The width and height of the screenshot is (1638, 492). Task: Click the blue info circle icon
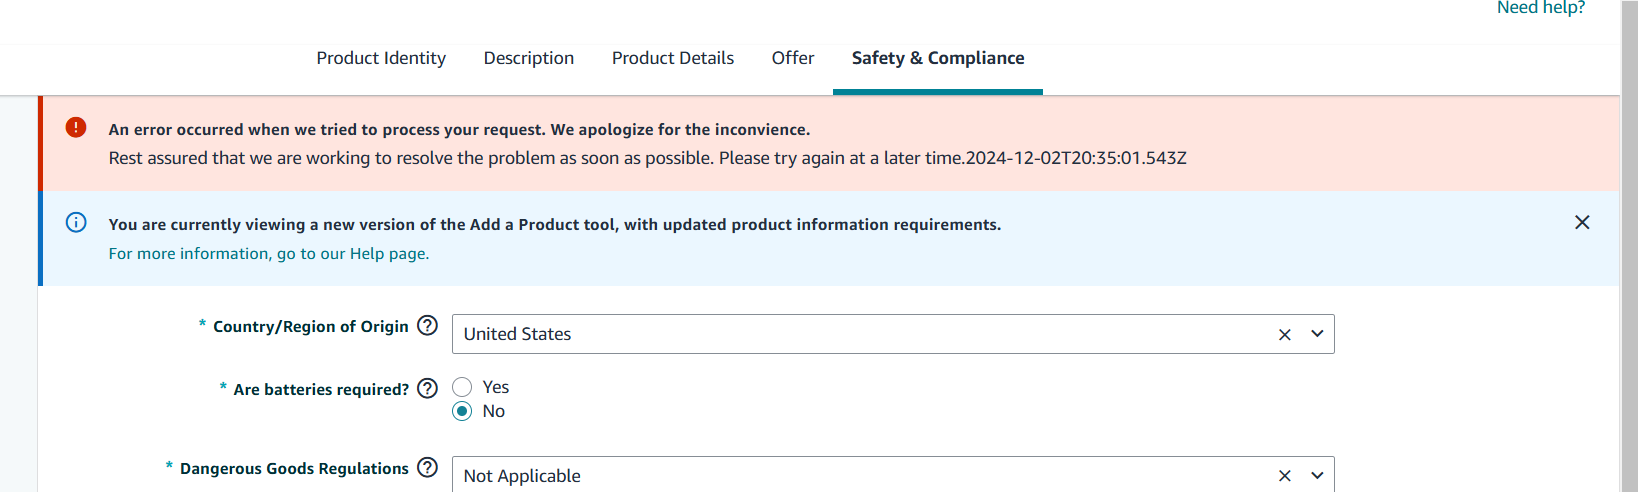(x=76, y=222)
